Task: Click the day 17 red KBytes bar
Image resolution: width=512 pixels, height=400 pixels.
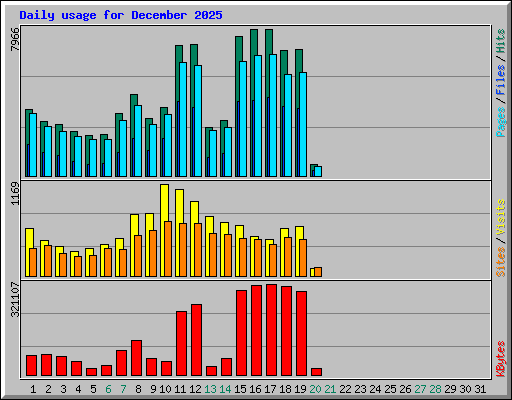Action: (x=271, y=330)
